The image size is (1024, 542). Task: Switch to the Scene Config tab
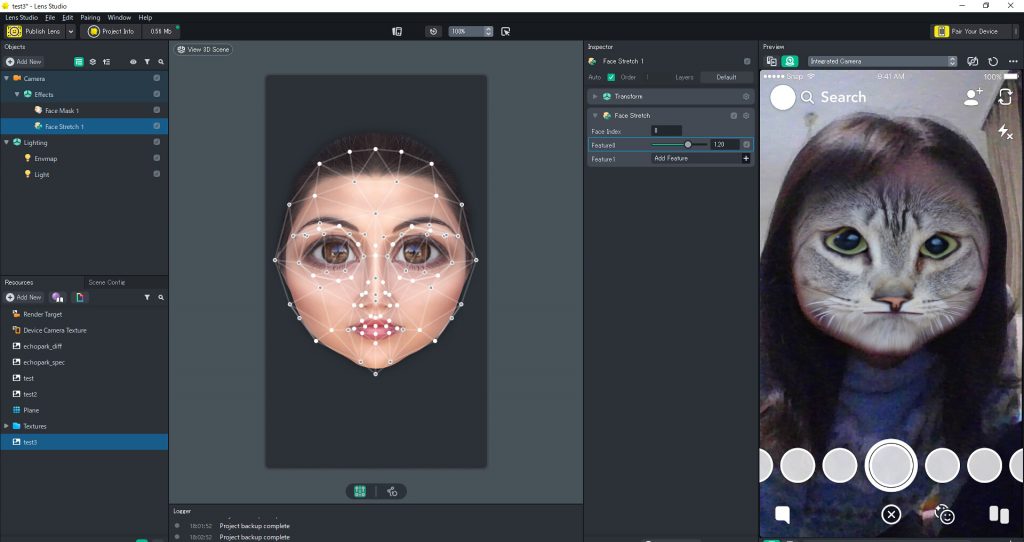(107, 282)
